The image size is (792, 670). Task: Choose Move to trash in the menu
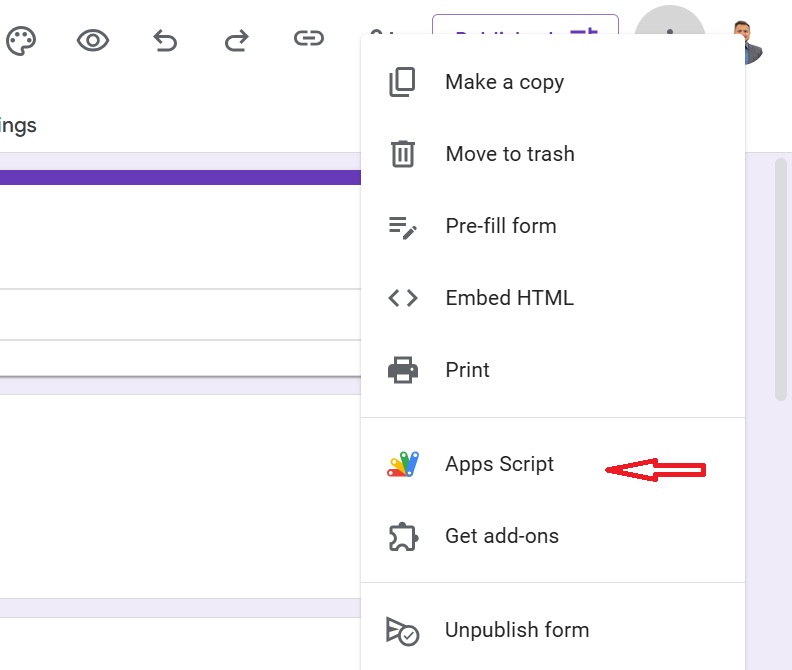(x=509, y=154)
